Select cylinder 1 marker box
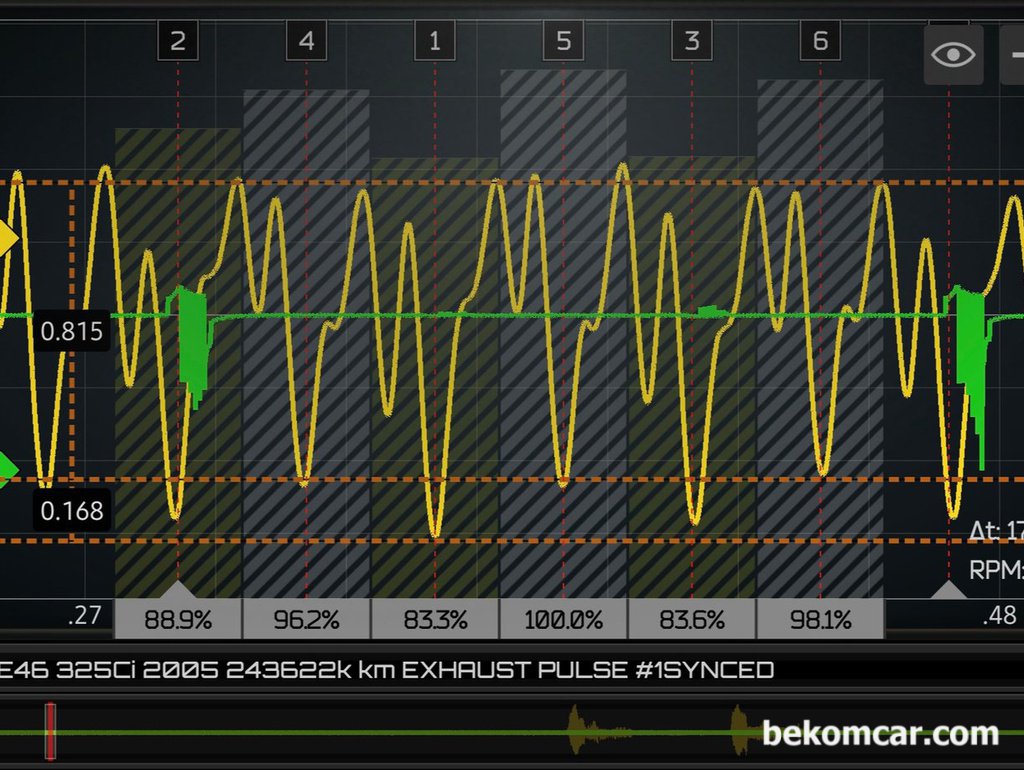This screenshot has height=770, width=1024. click(x=435, y=41)
